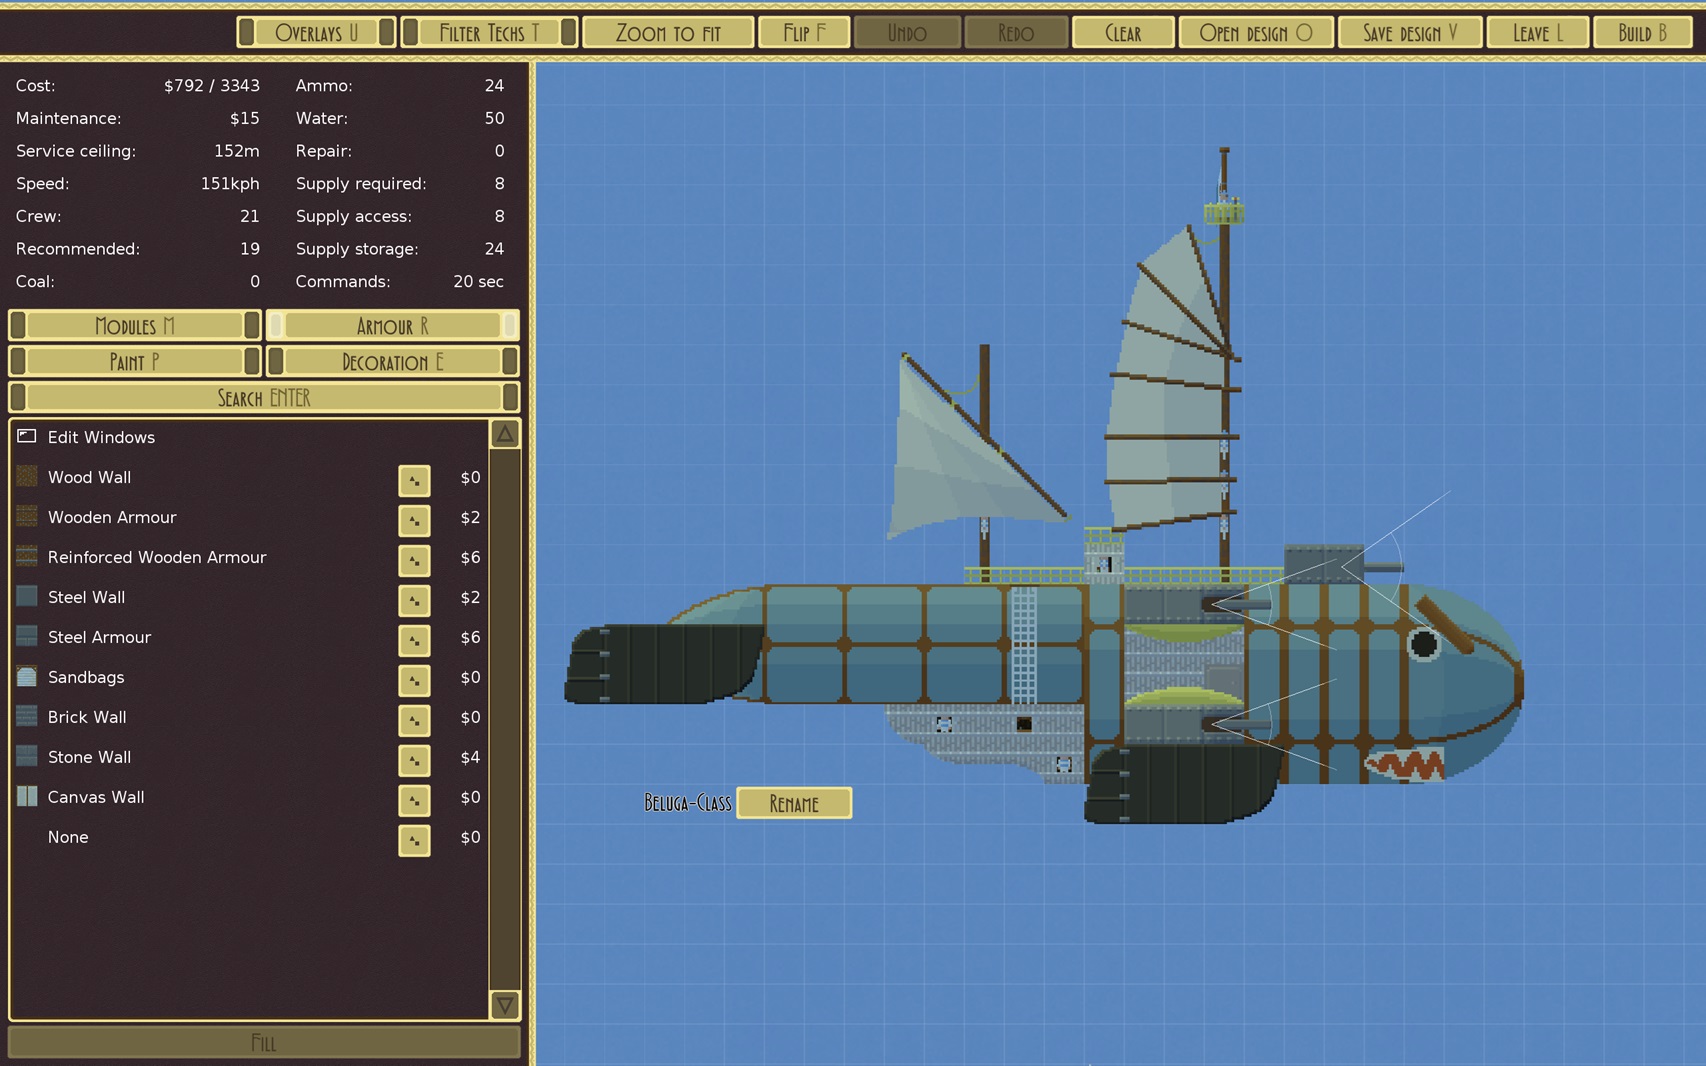Select Brick Wall armour type
Image resolution: width=1706 pixels, height=1066 pixels.
coord(250,717)
